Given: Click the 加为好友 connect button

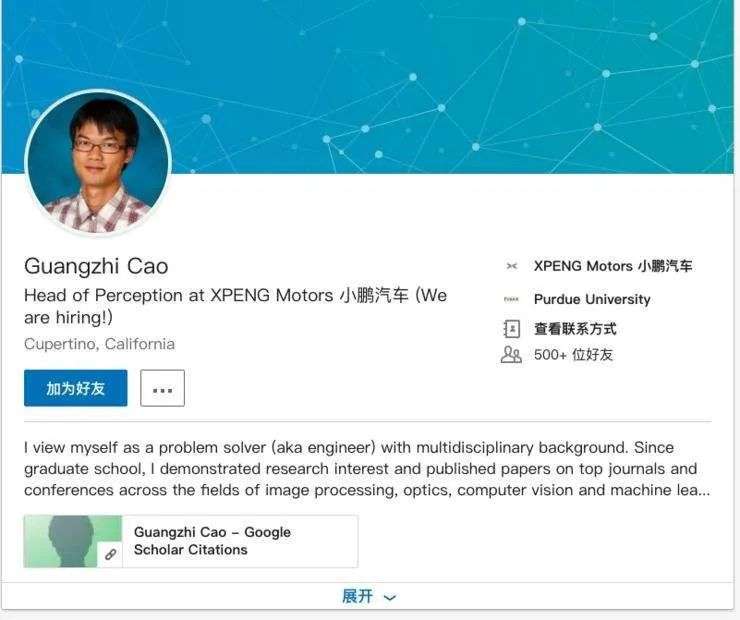Looking at the screenshot, I should pos(76,388).
